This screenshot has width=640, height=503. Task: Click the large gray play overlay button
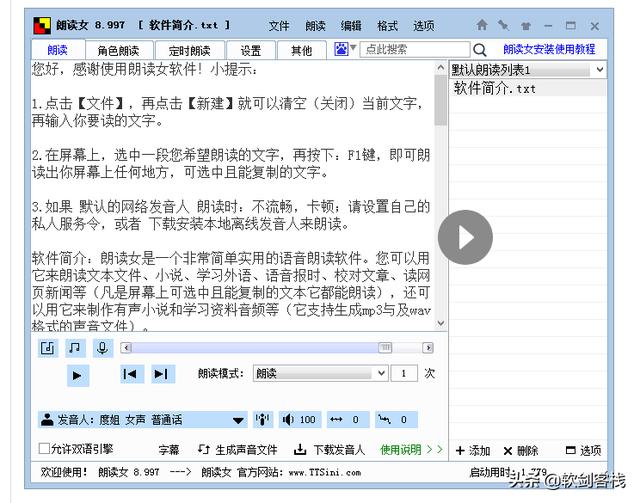(465, 237)
